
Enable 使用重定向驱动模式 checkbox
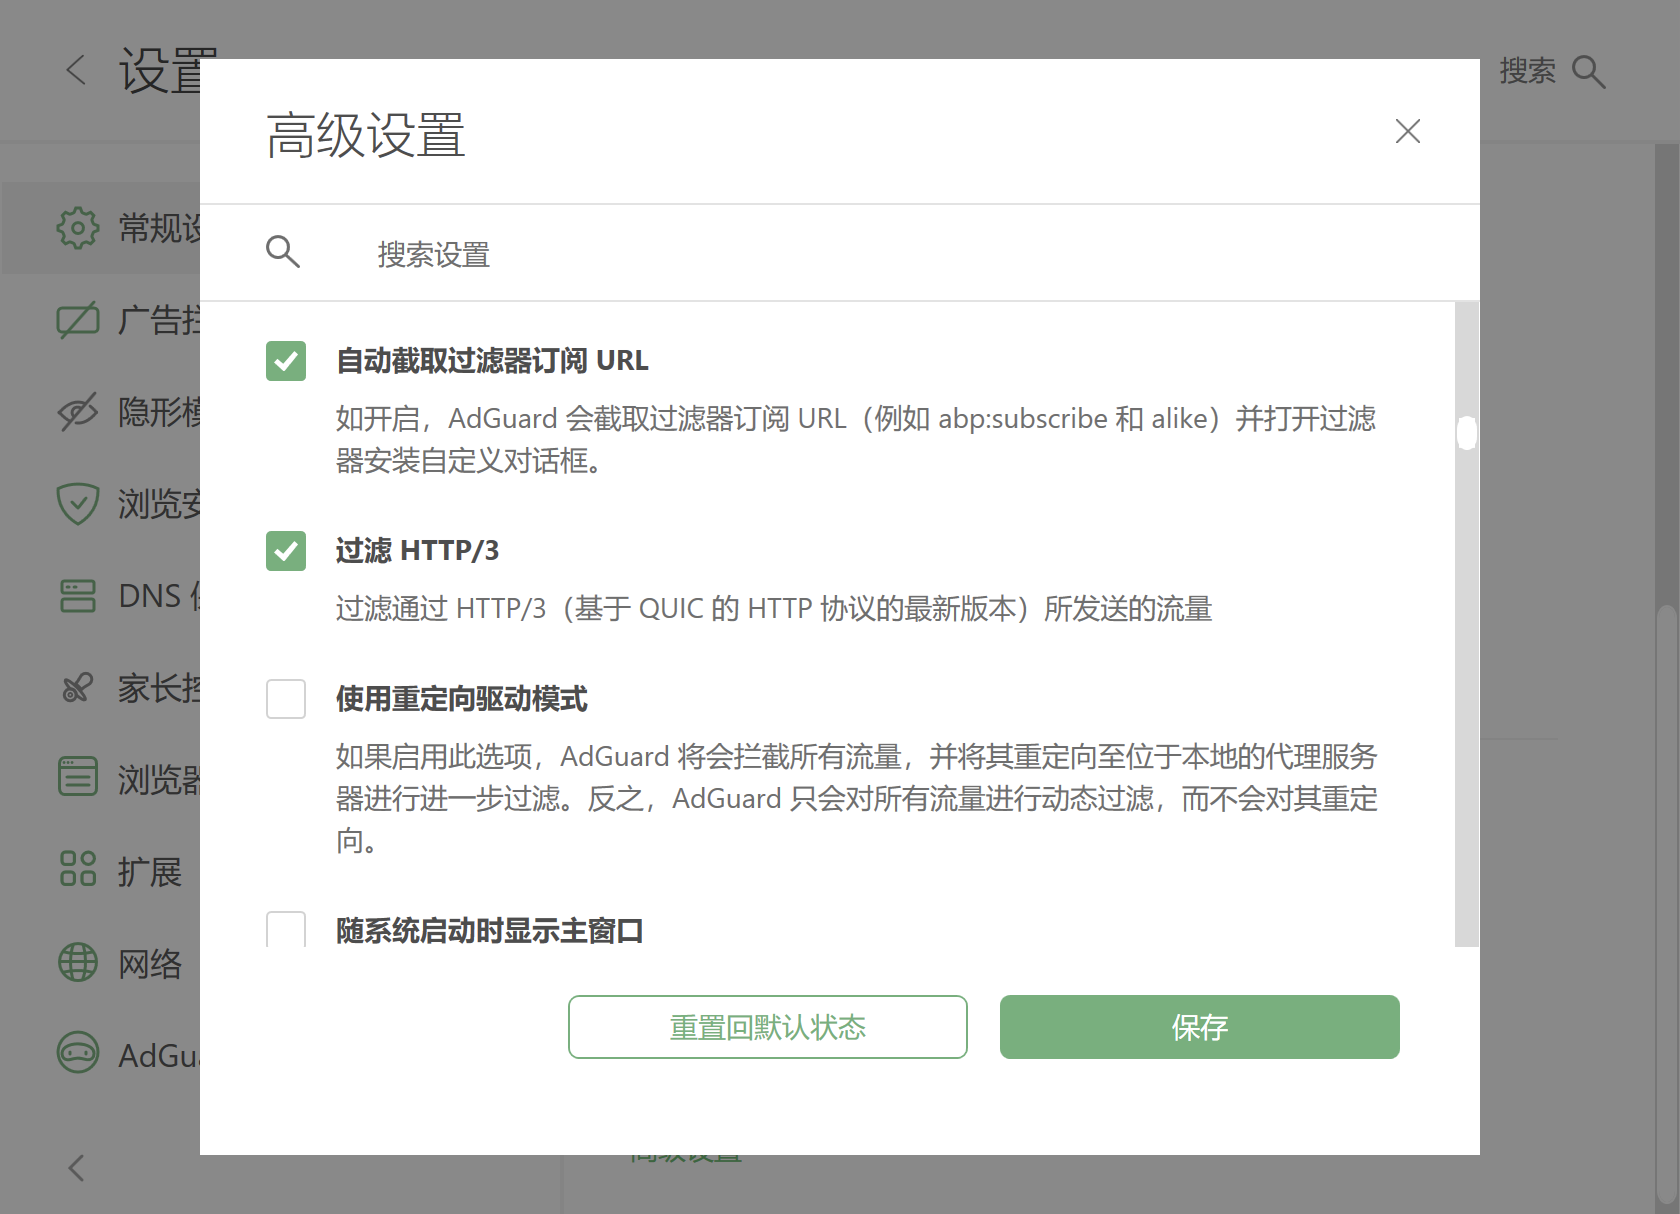coord(286,699)
